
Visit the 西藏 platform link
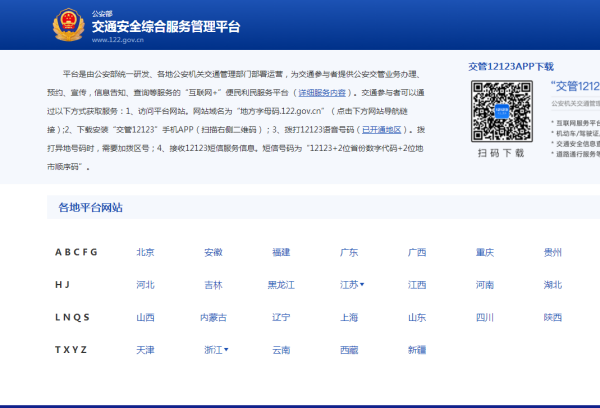tap(349, 350)
